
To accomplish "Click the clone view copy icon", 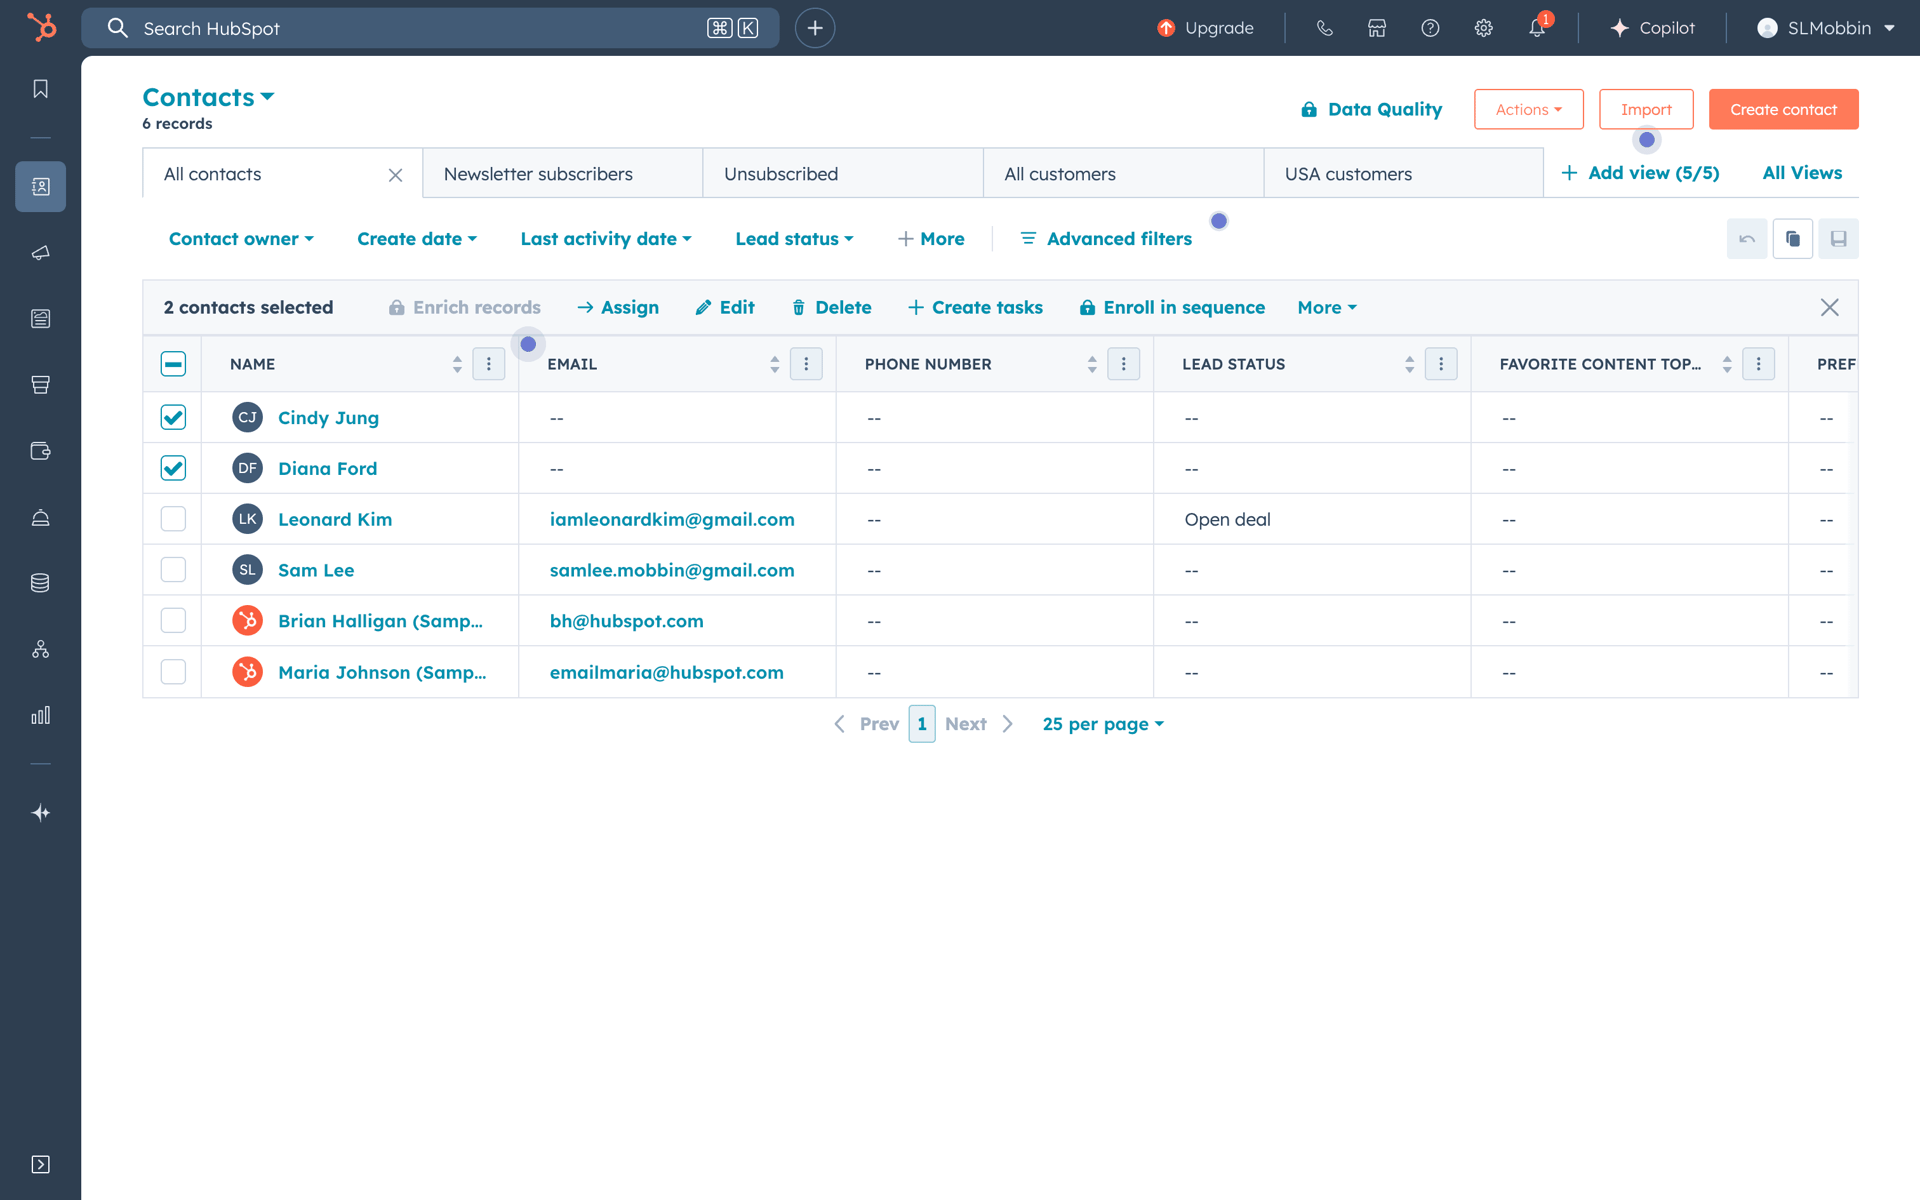I will pos(1793,239).
